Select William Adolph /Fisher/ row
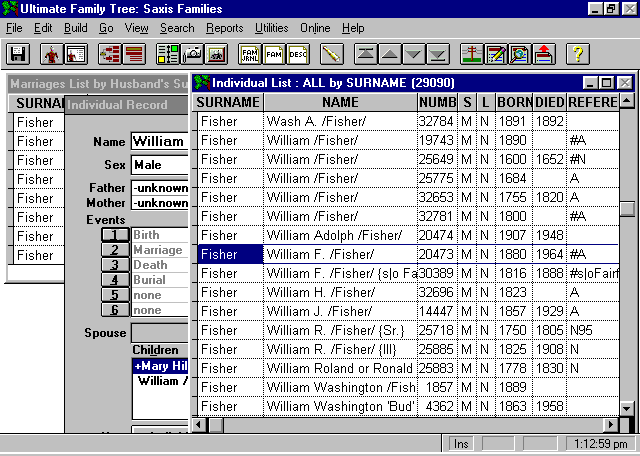Screen dimensions: 640x456 (x=408, y=235)
